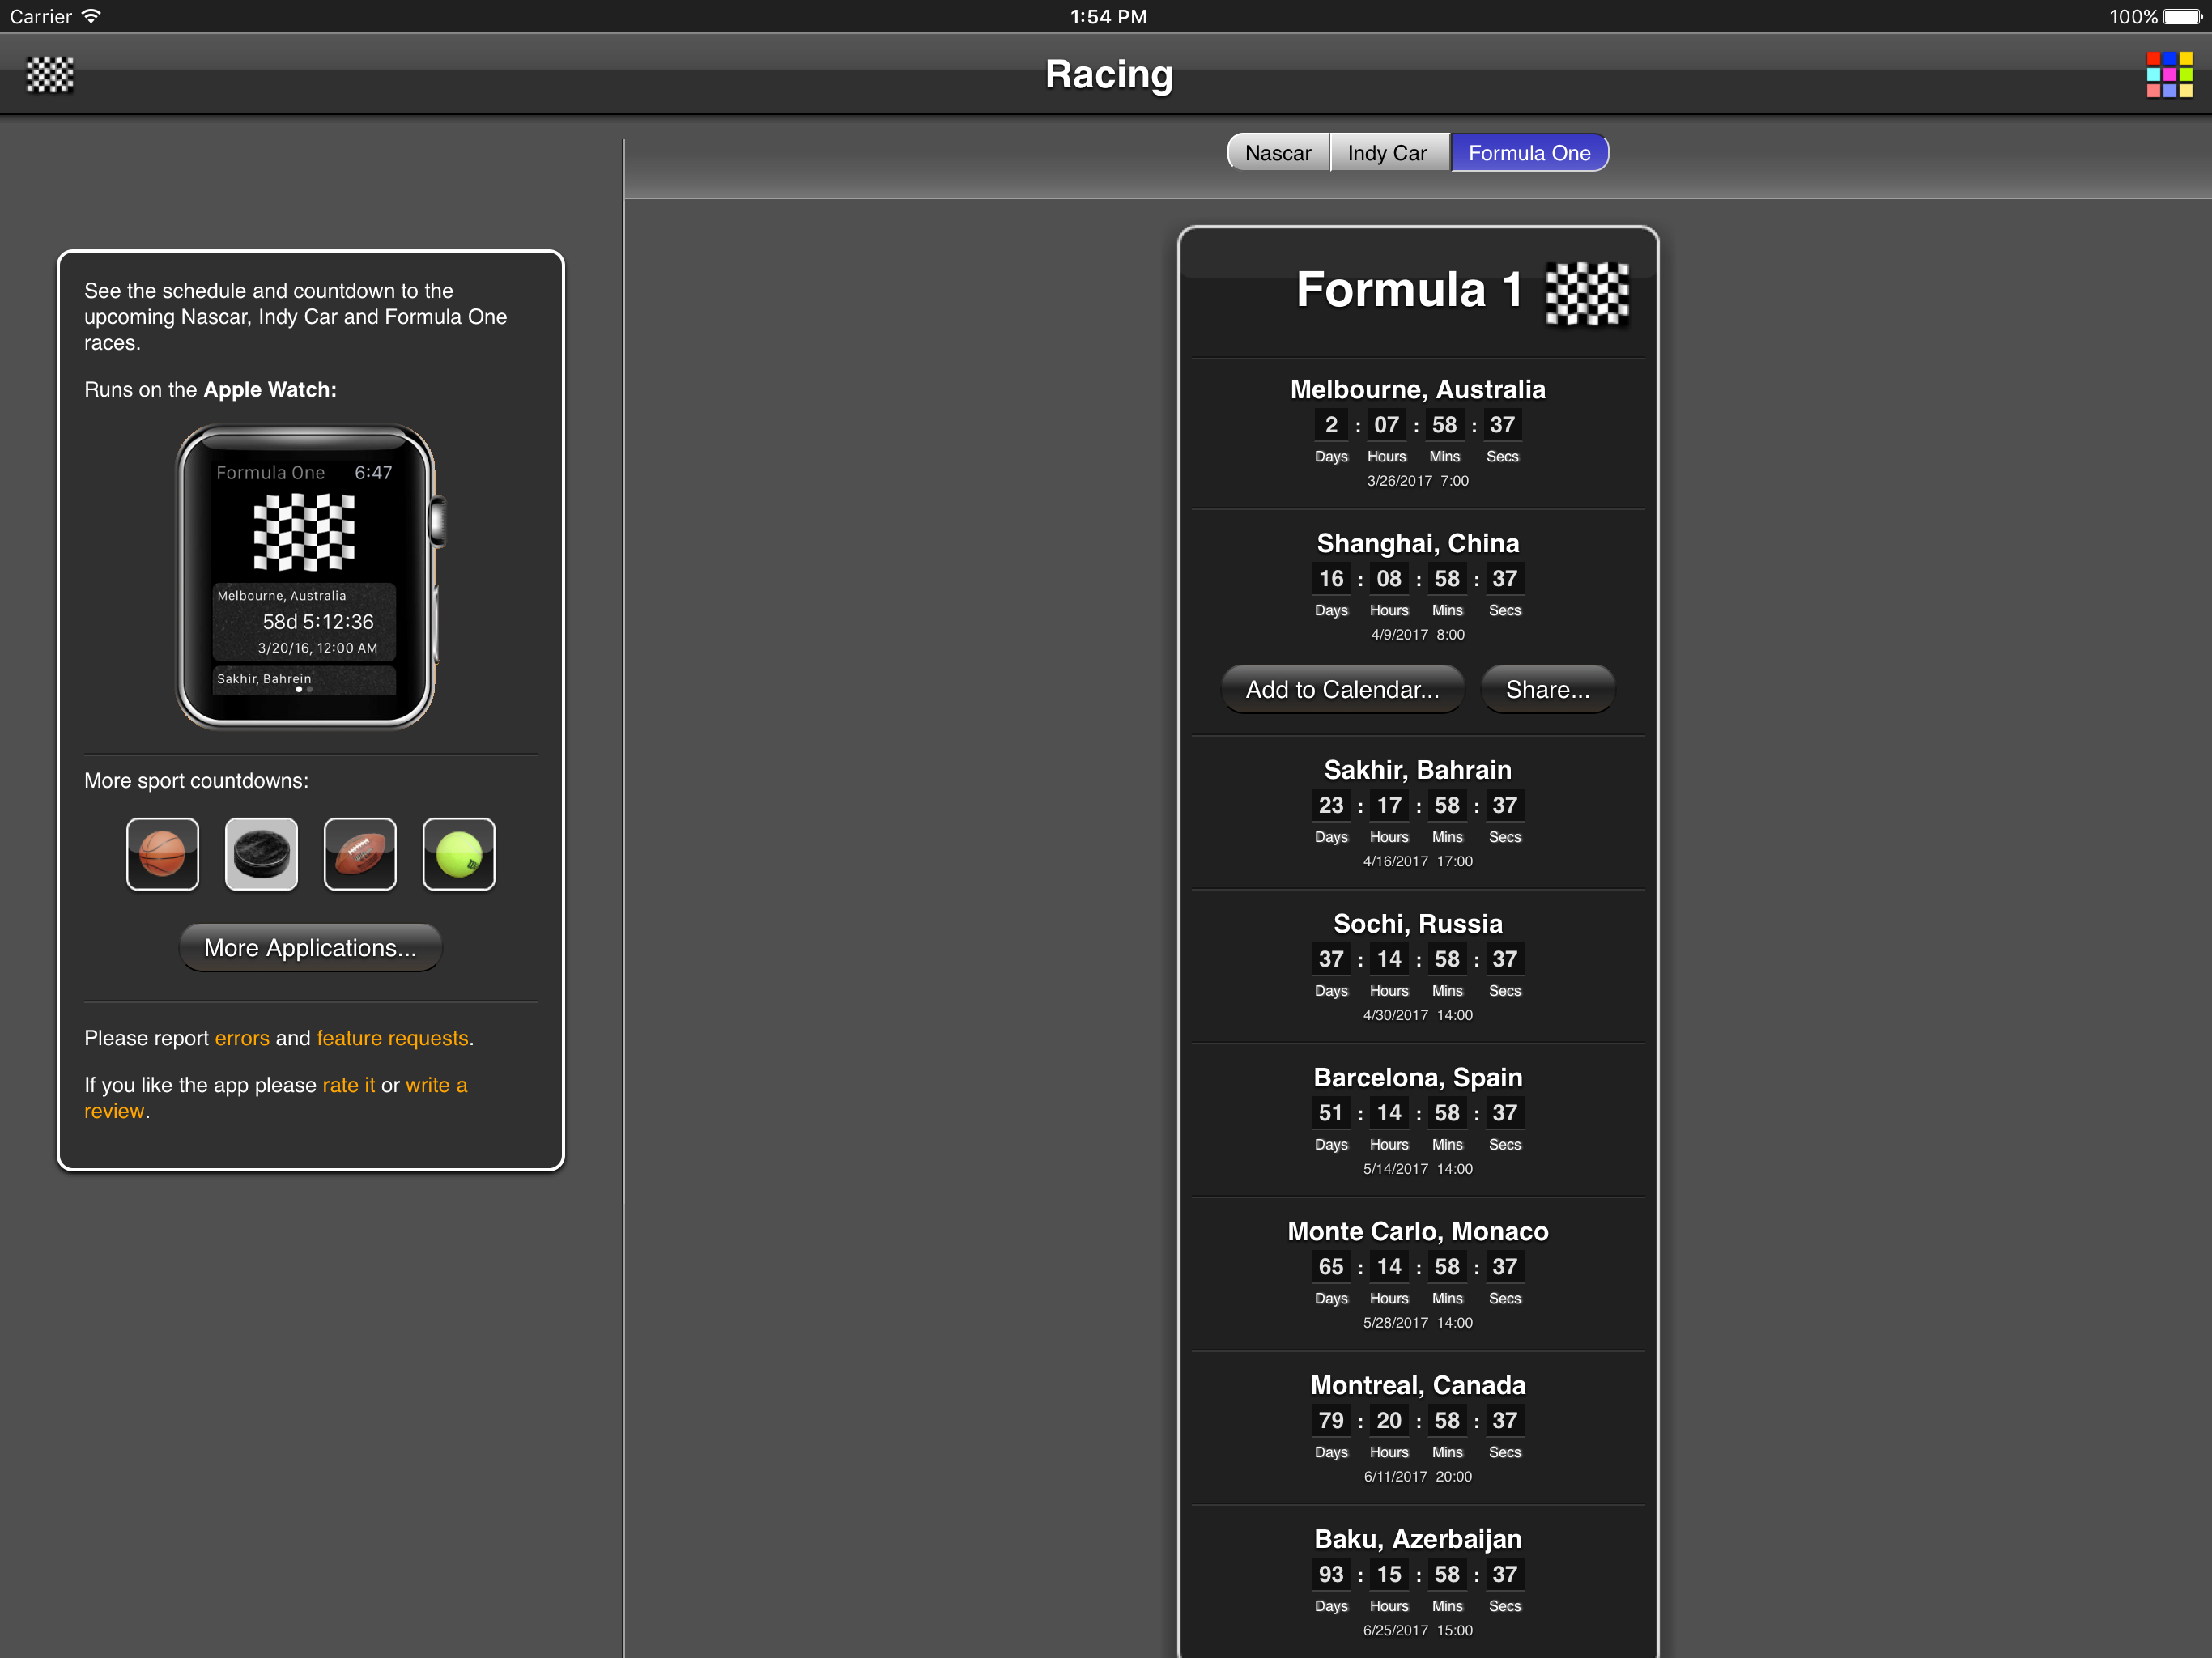Tap the 5/28/2017 14:00 race date

pyautogui.click(x=1417, y=1323)
